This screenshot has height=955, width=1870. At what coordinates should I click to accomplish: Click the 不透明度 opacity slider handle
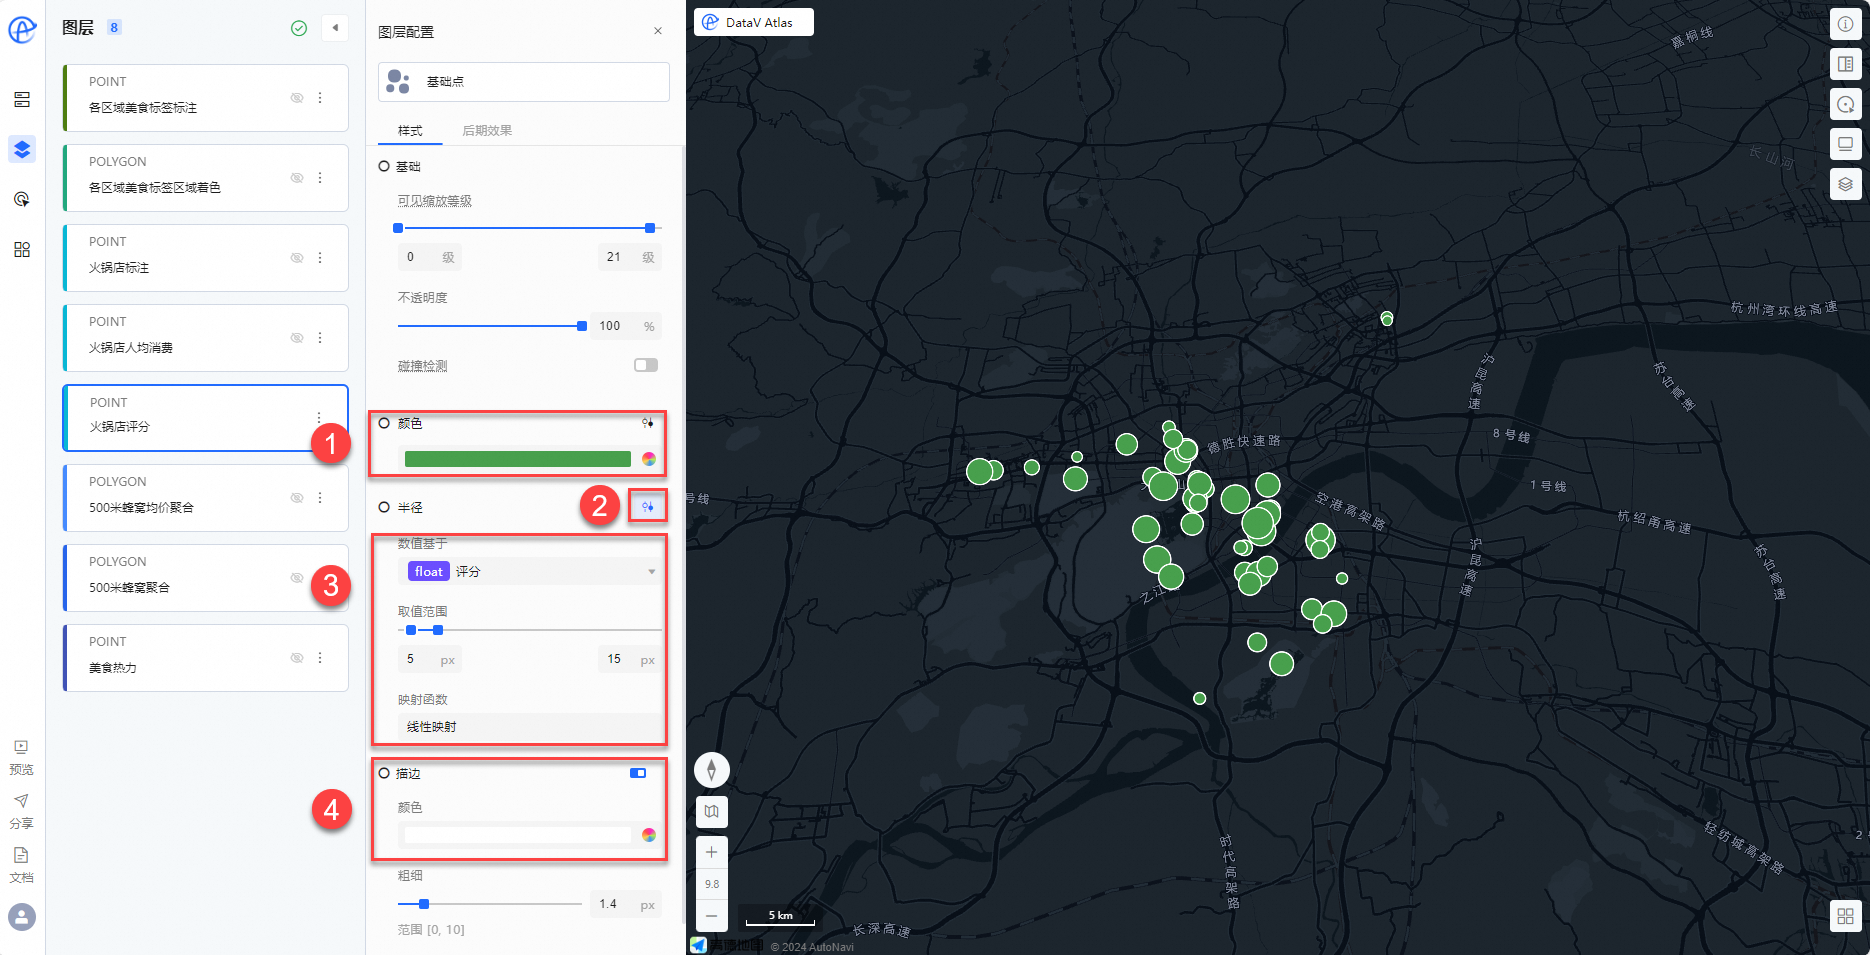coord(582,326)
